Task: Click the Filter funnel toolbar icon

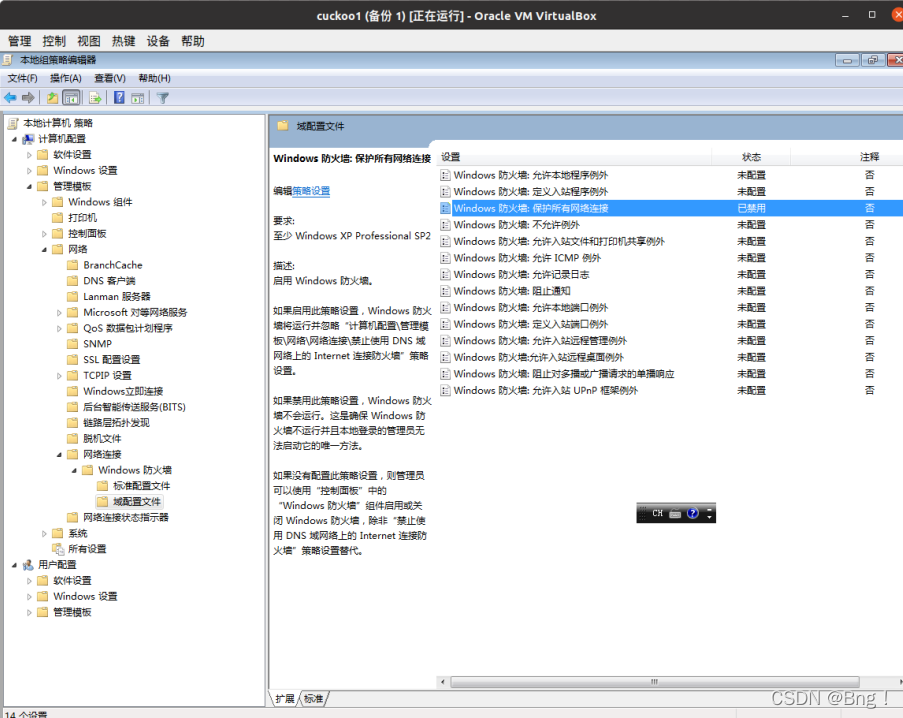Action: click(x=163, y=98)
